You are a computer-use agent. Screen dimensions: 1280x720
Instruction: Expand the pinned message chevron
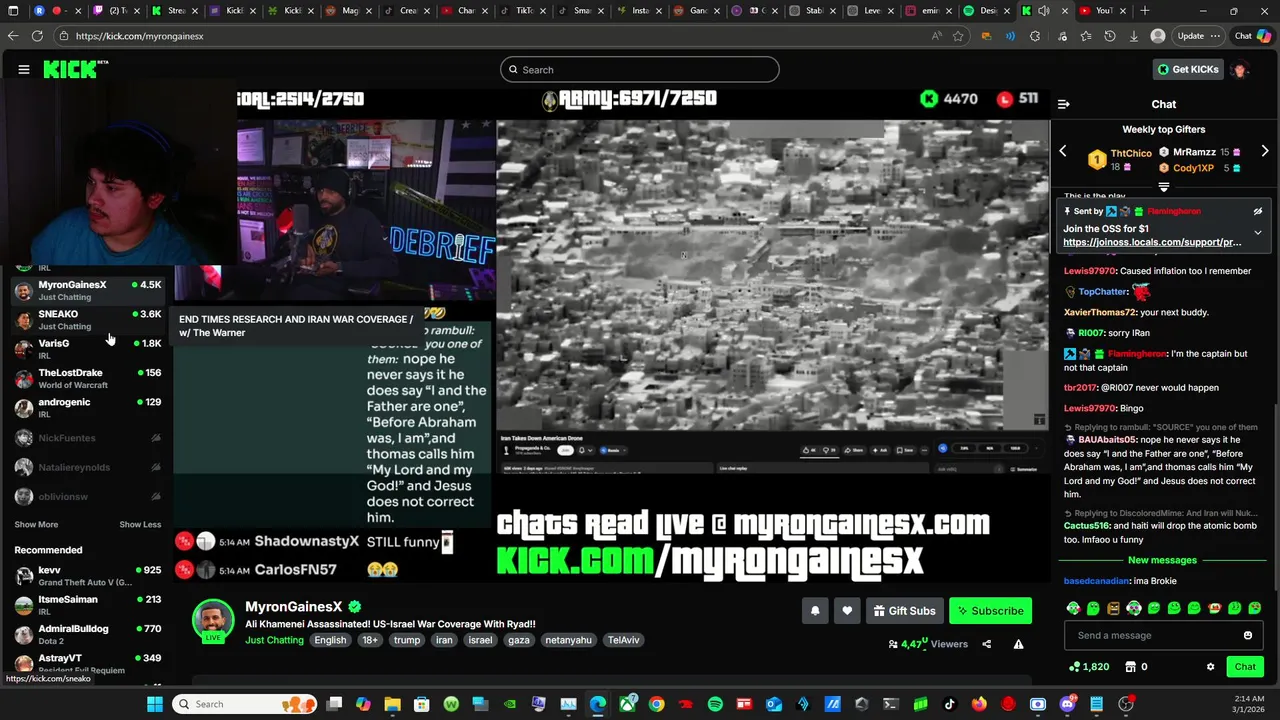coord(1258,233)
